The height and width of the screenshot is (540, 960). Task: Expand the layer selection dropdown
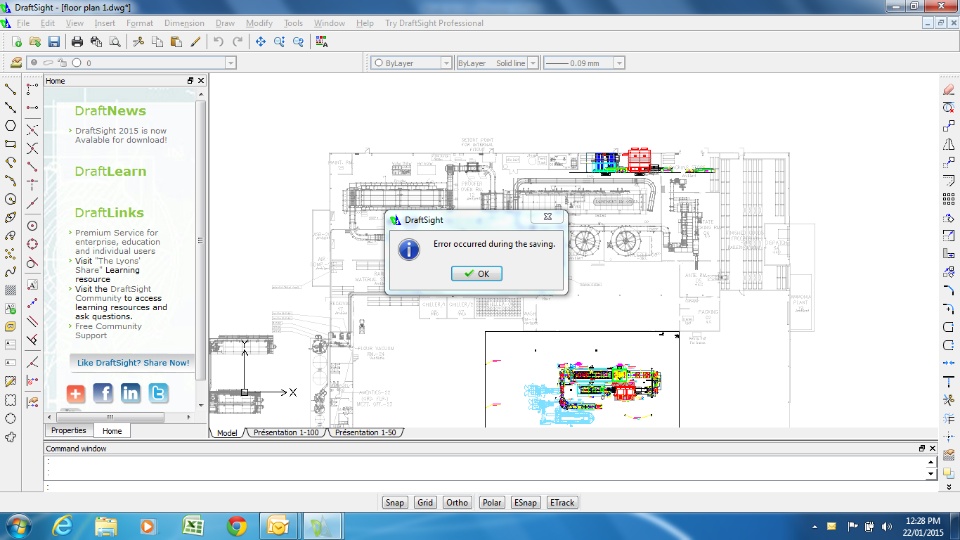230,62
